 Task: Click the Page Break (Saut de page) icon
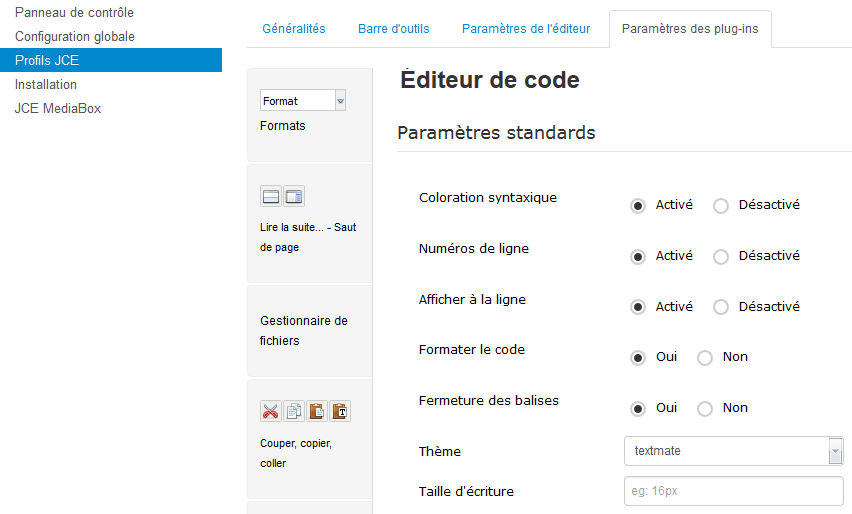294,196
